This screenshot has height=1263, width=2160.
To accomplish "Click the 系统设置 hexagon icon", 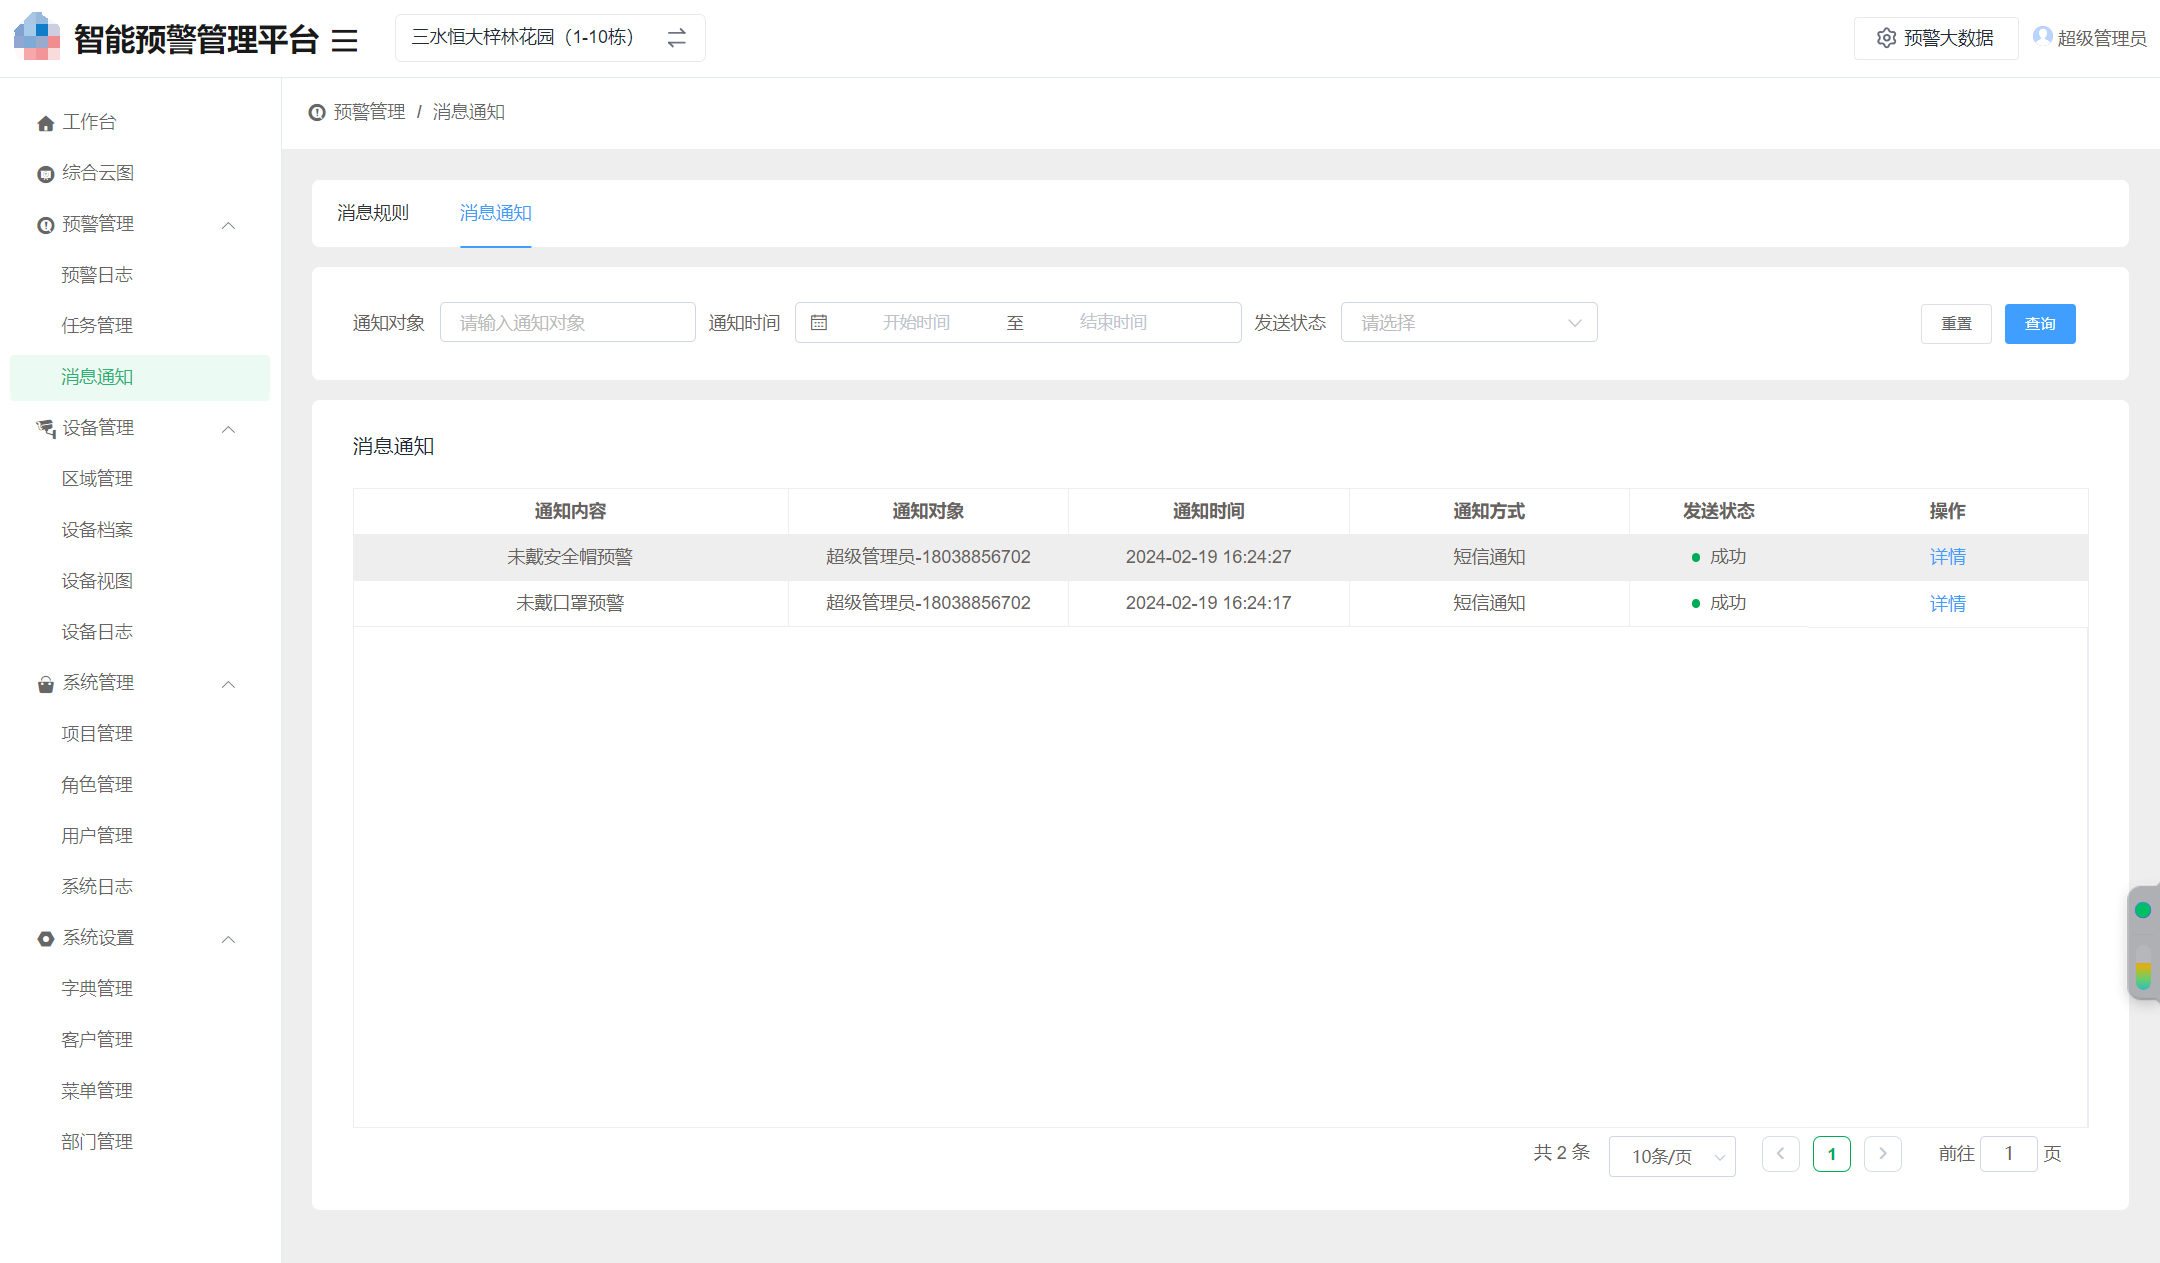I will (x=46, y=939).
